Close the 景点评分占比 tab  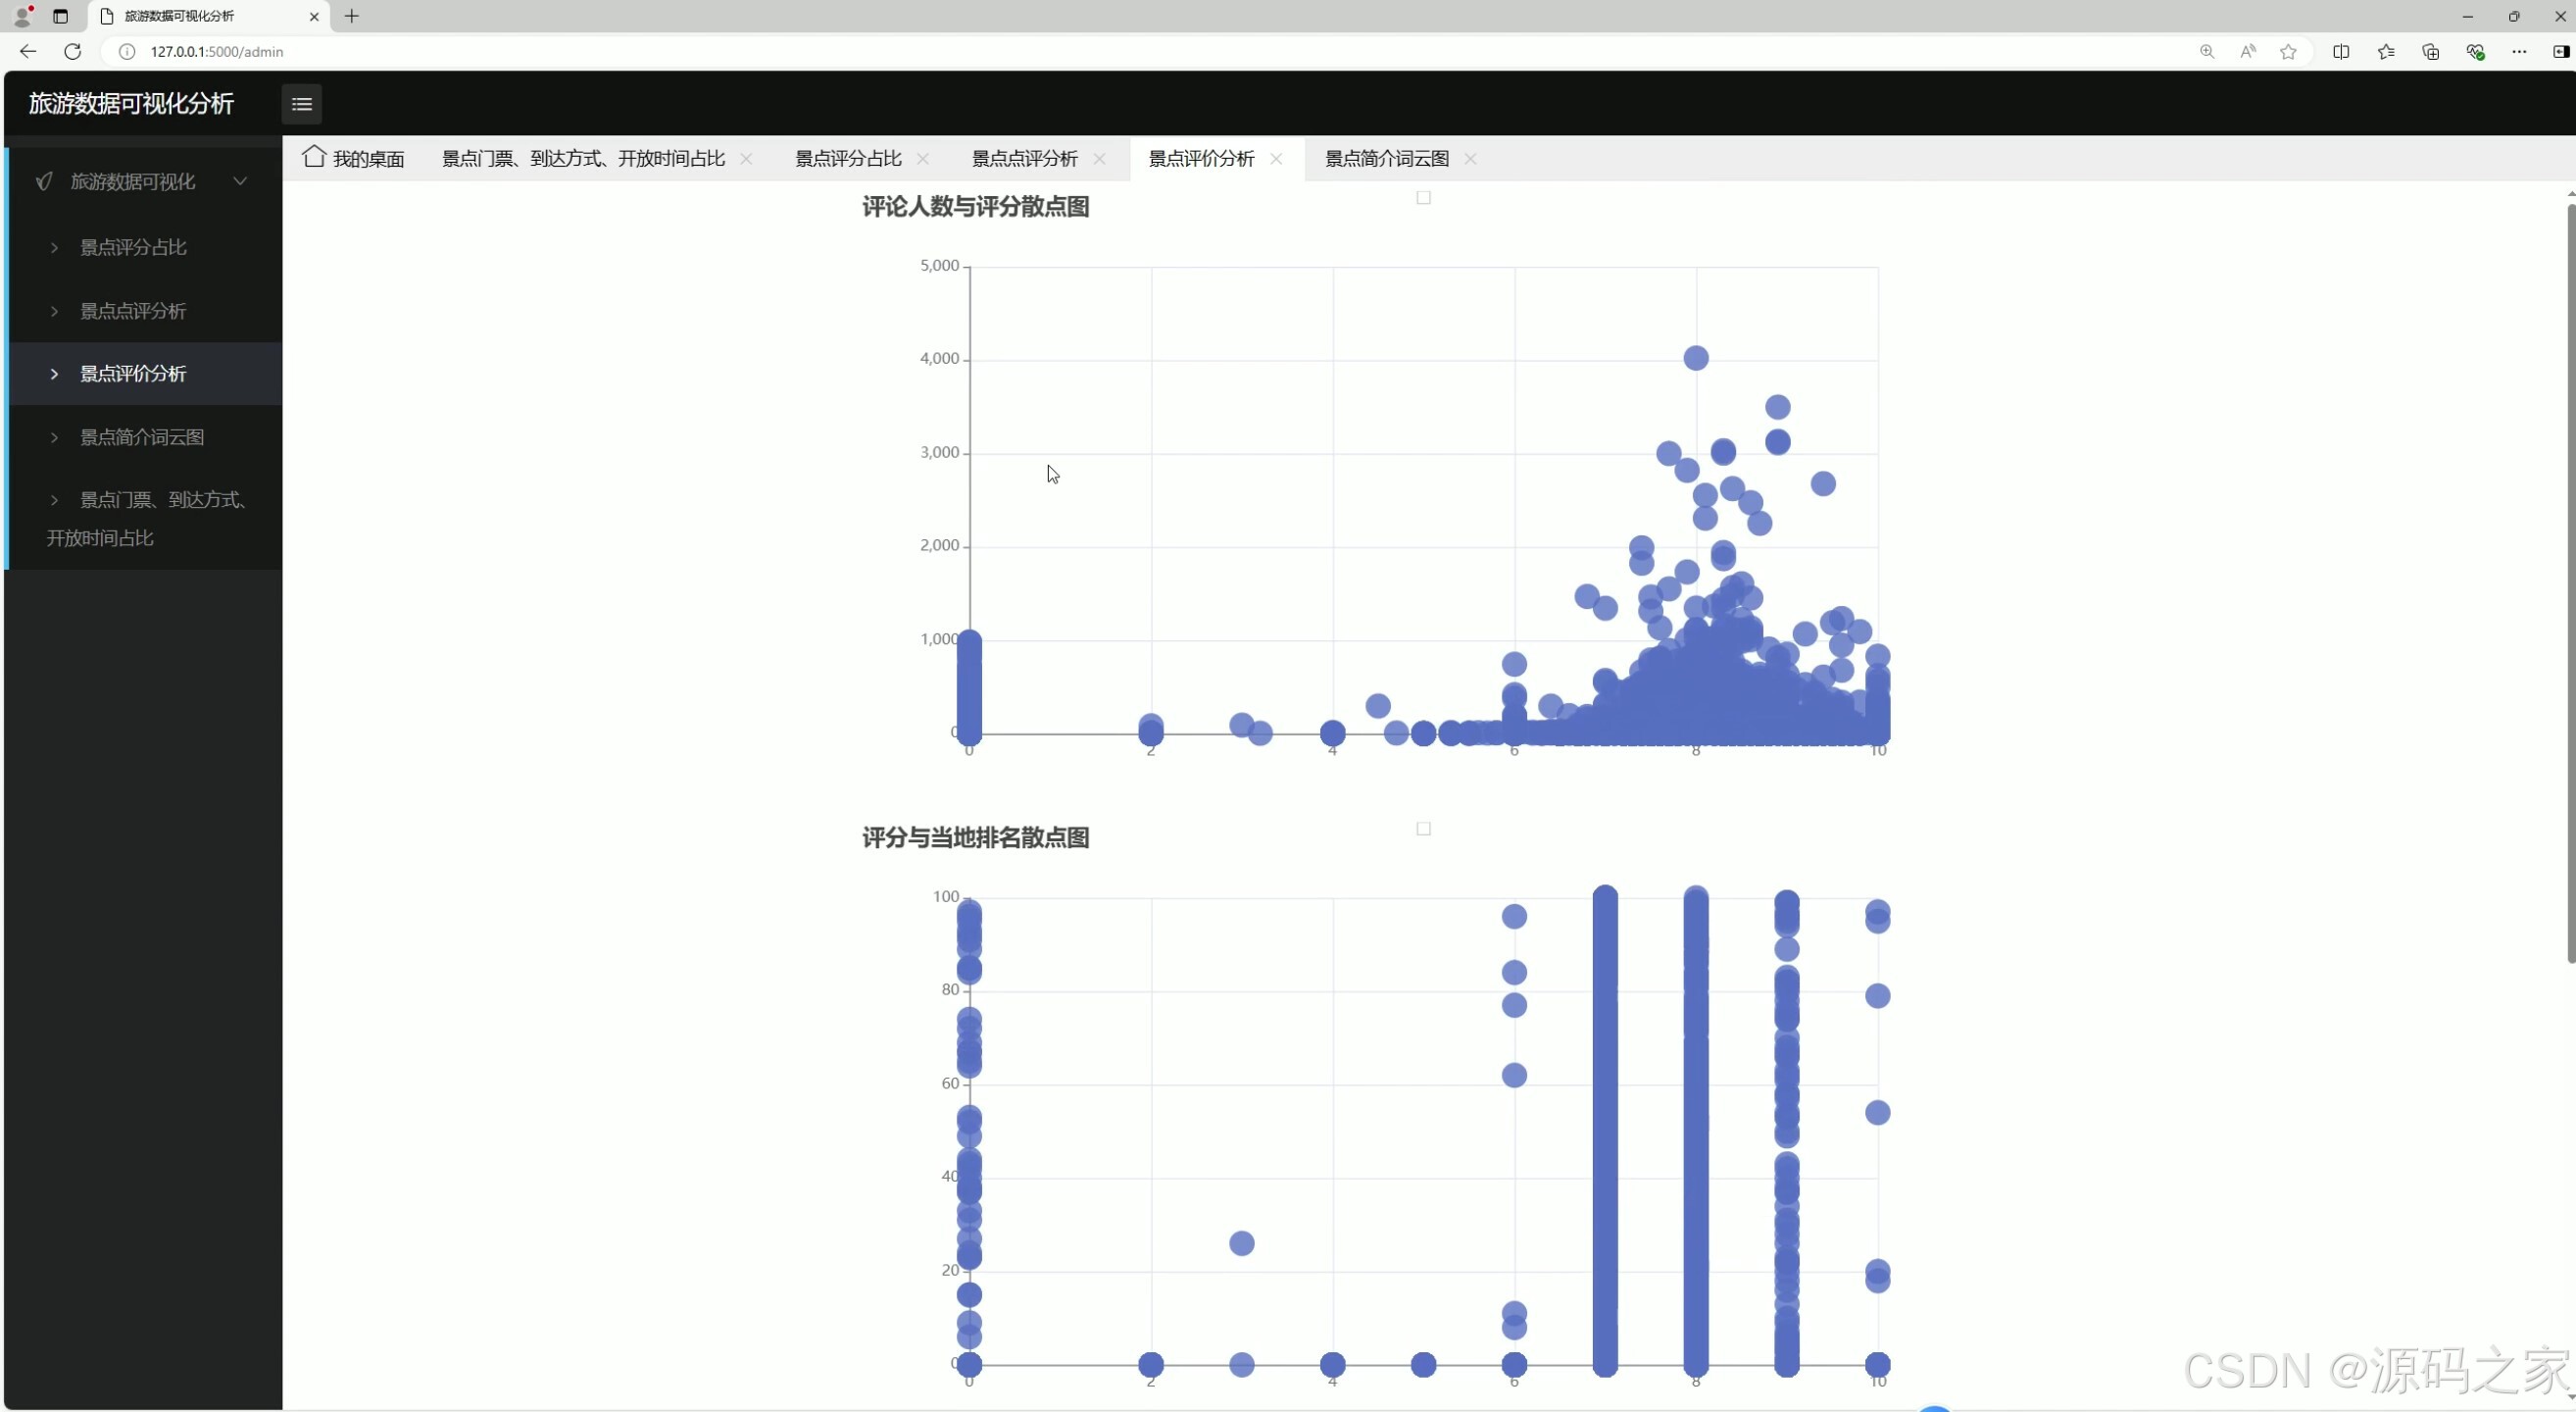923,159
